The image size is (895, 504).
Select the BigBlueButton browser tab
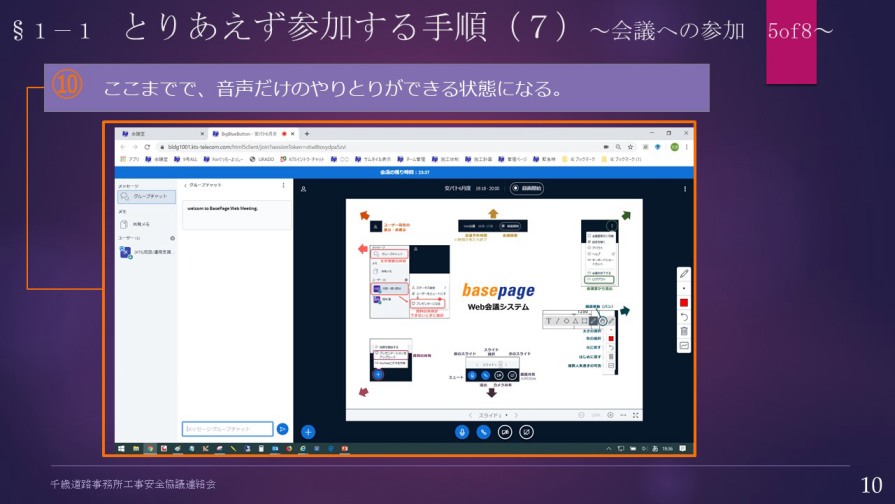[x=246, y=133]
